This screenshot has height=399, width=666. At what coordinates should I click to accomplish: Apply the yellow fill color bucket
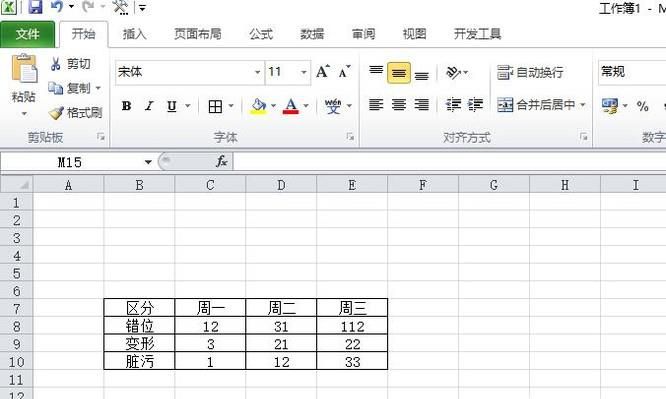point(258,106)
